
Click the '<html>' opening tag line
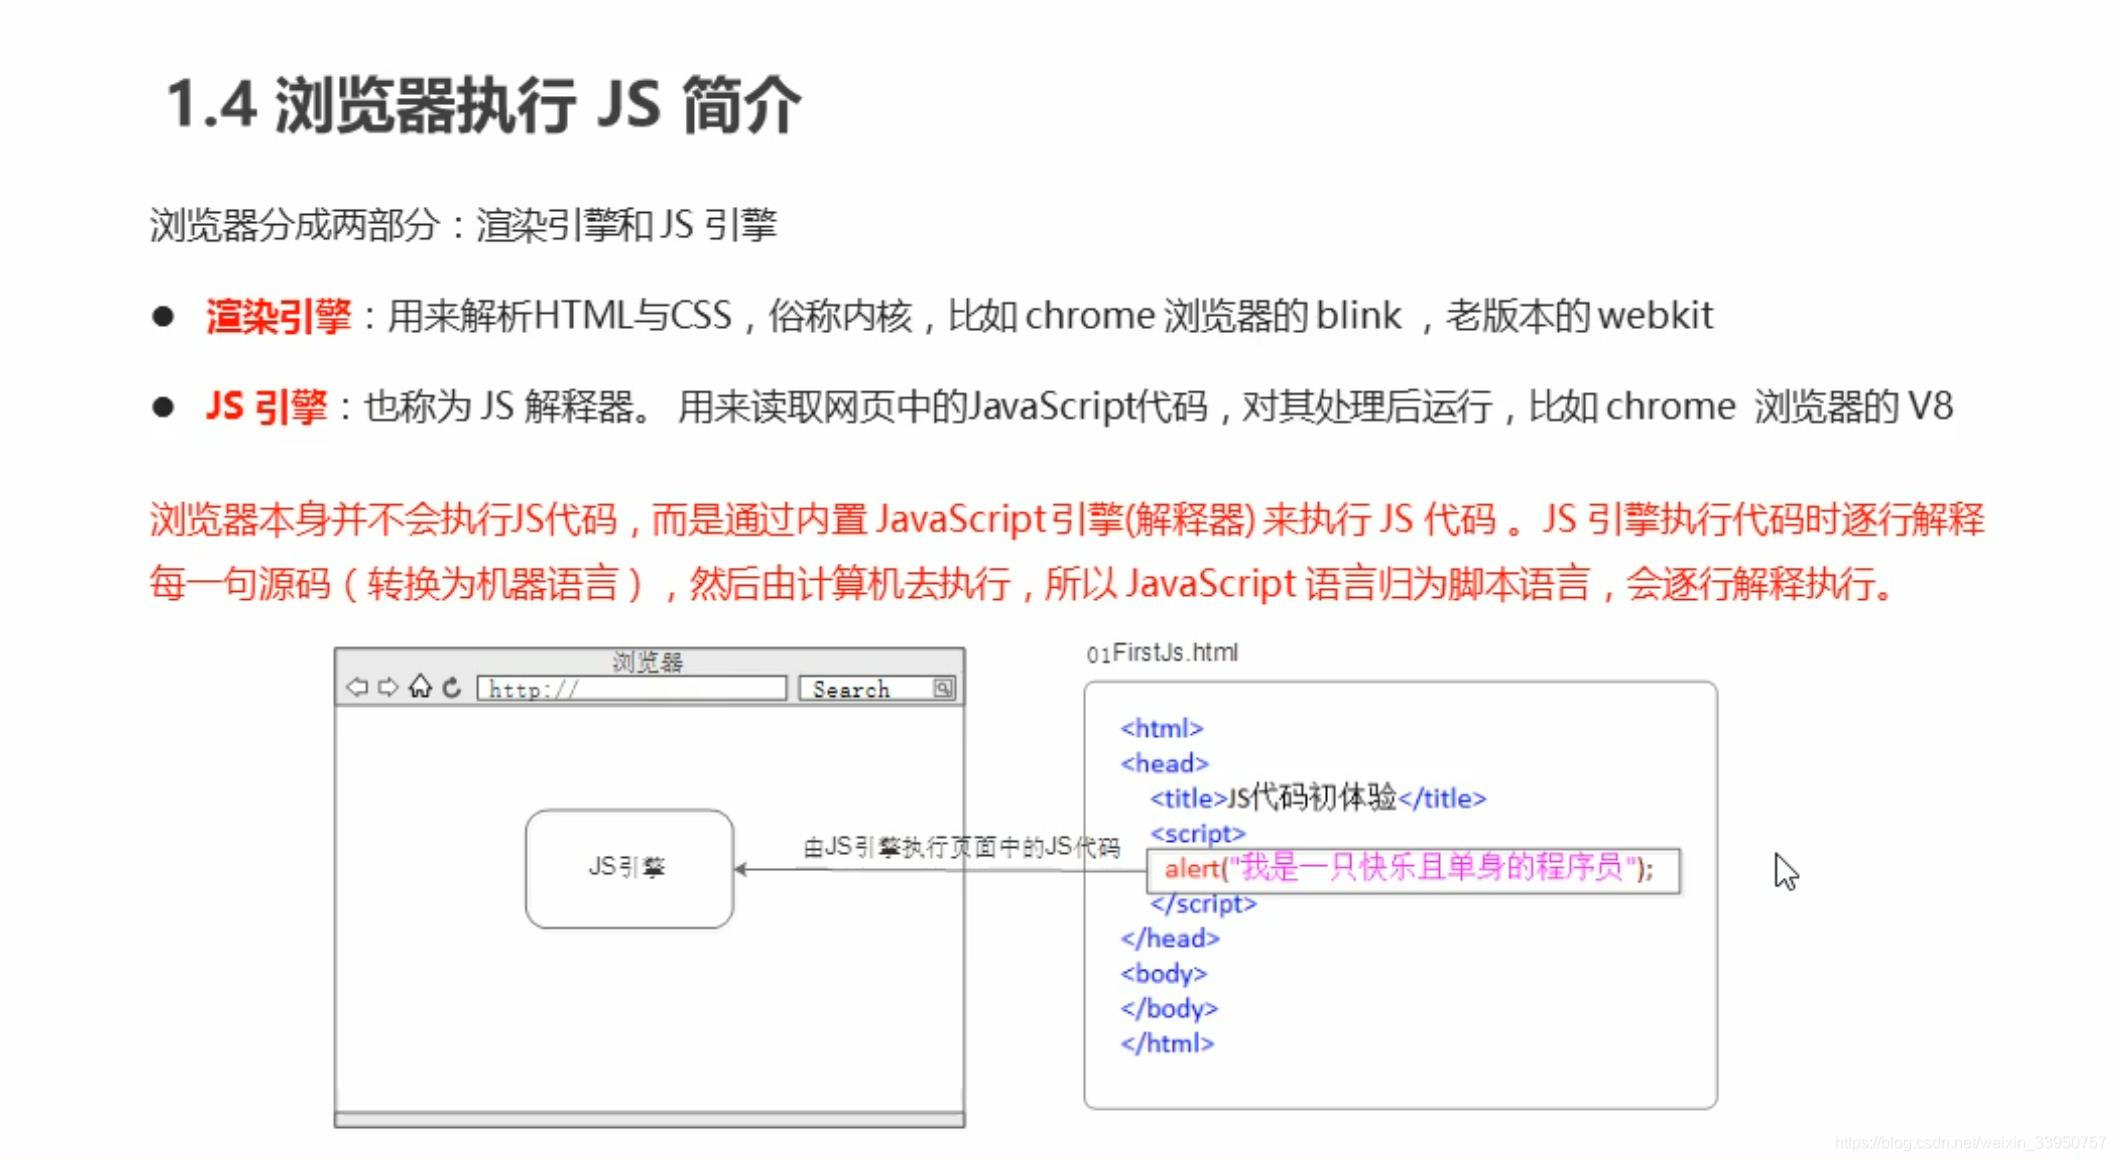pos(1162,728)
